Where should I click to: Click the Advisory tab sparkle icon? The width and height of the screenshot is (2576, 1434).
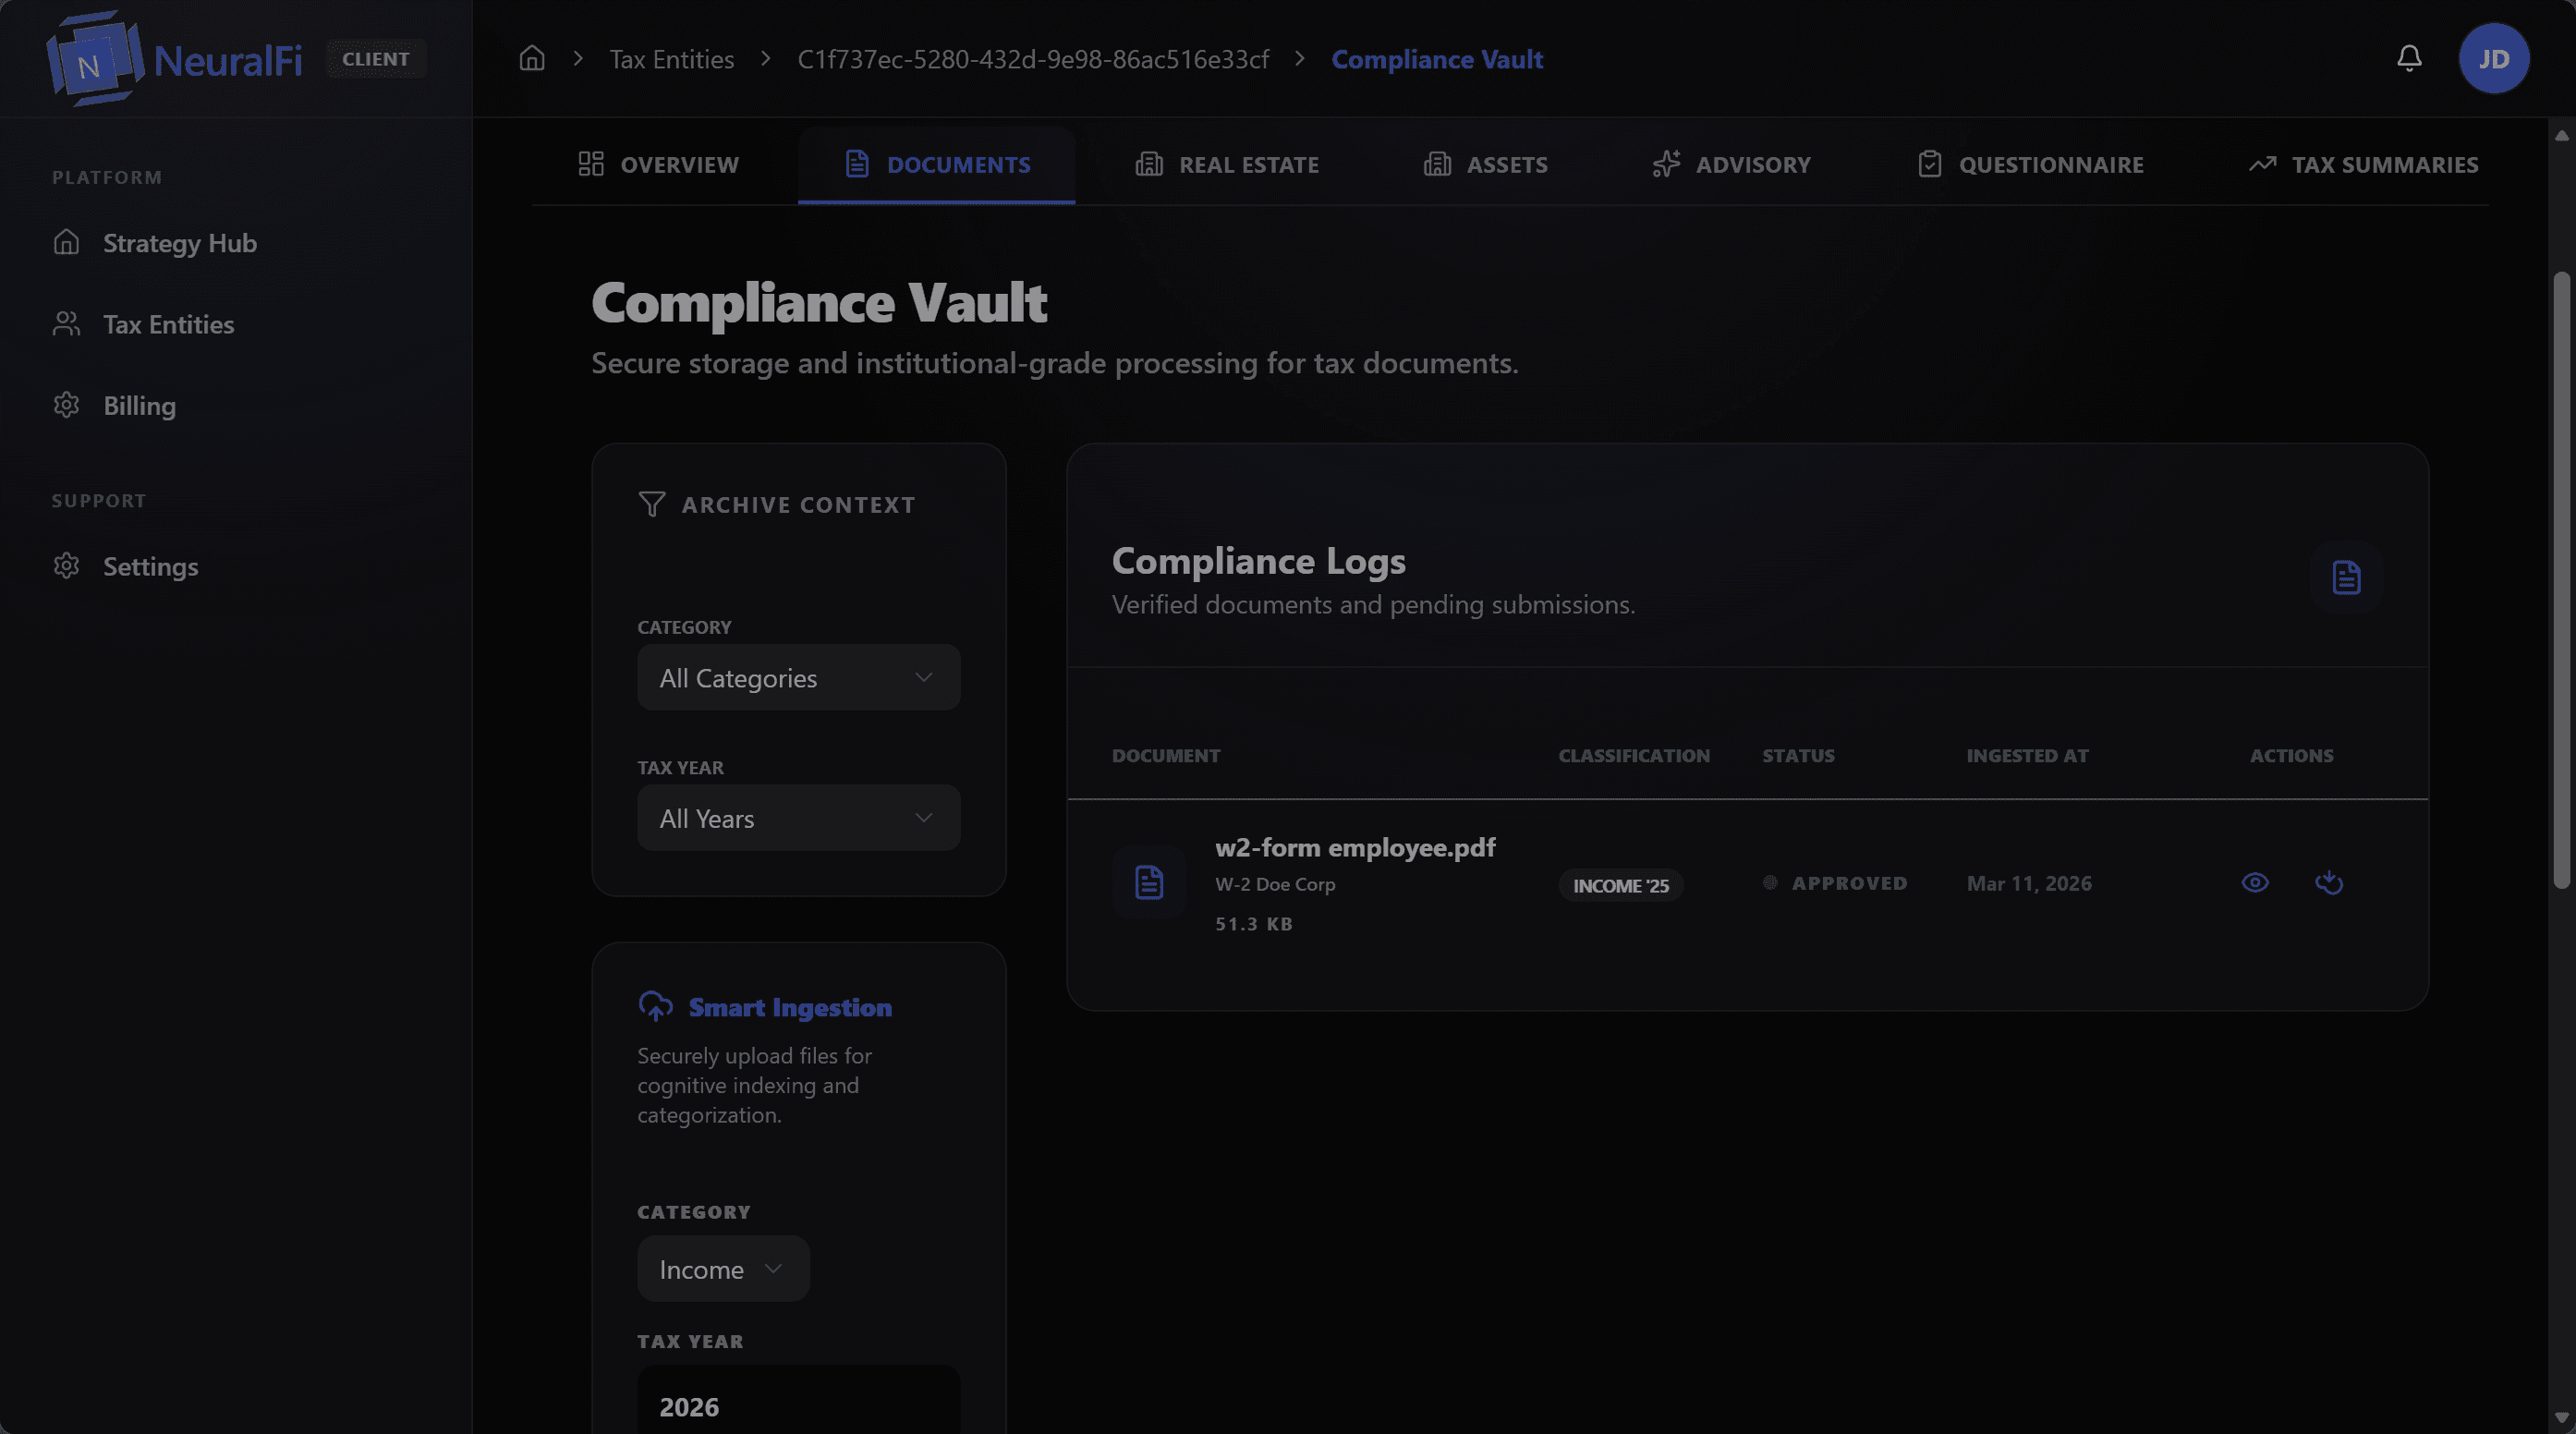coord(1666,164)
